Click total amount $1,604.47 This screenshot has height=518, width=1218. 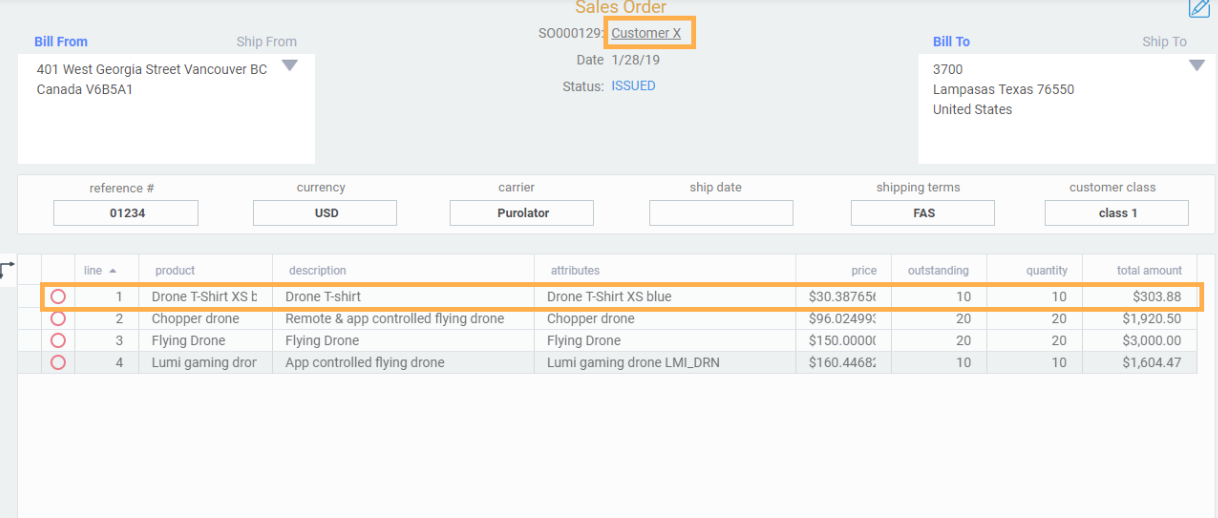(1151, 363)
